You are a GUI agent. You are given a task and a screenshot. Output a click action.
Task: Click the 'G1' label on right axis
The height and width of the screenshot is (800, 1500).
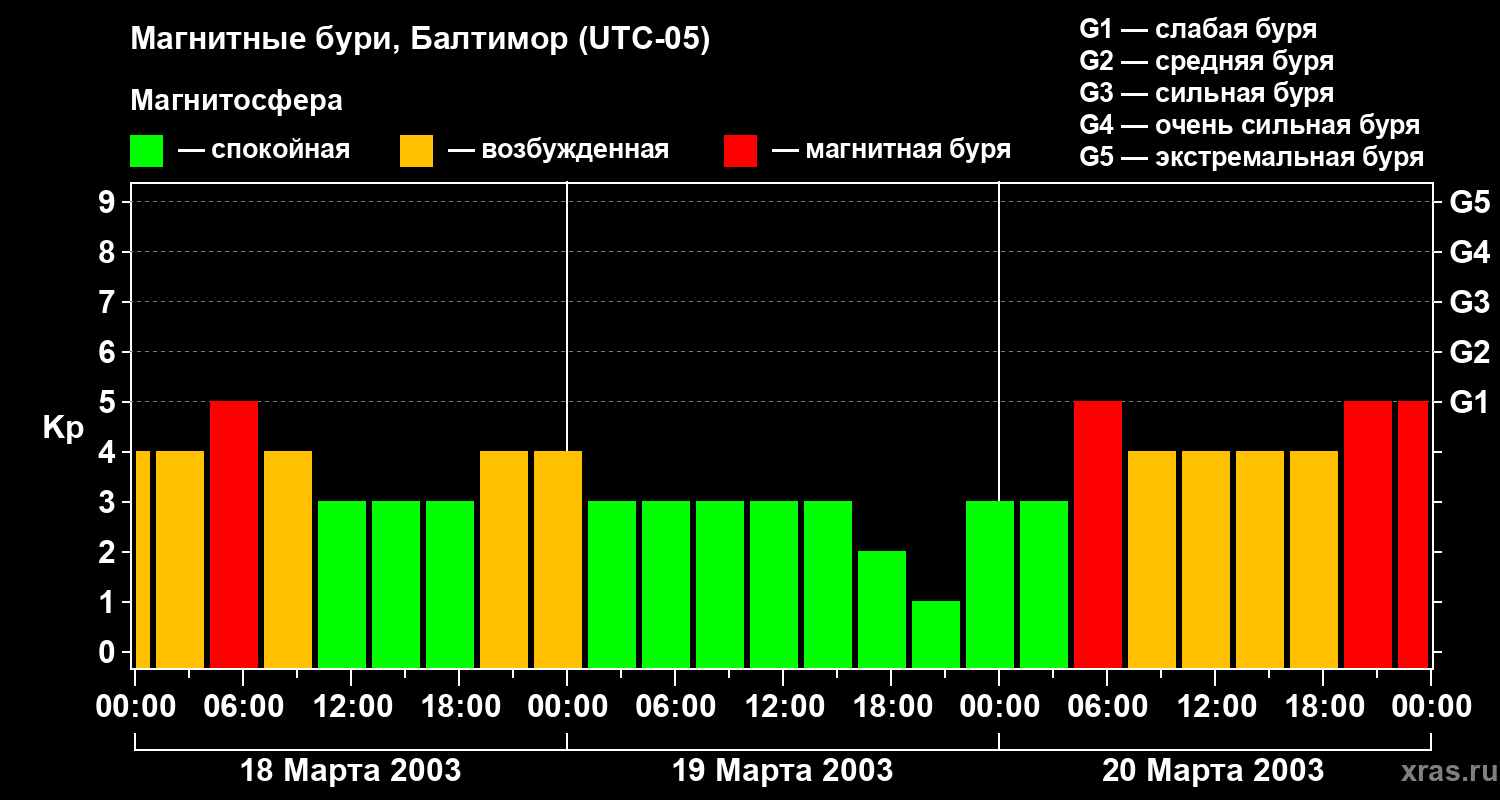click(x=1469, y=402)
